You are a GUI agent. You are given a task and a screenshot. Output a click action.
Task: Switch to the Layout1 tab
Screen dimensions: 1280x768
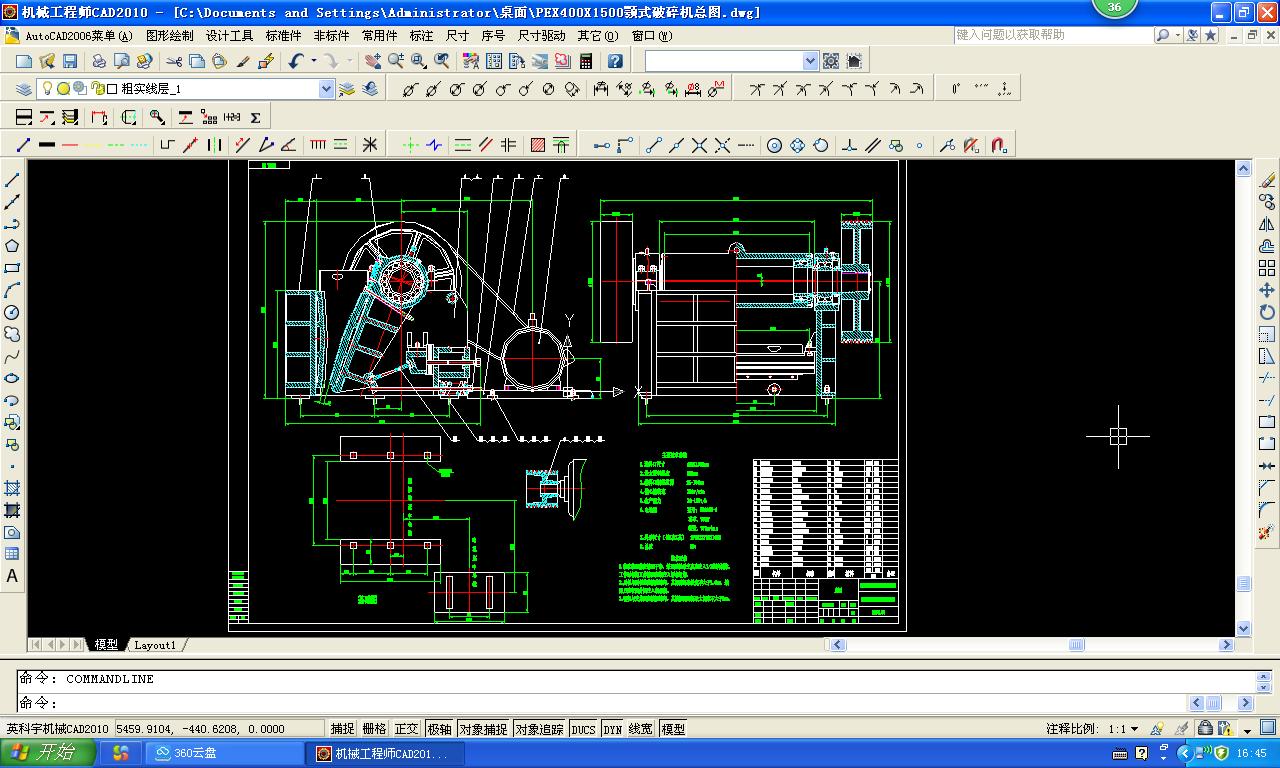coord(156,644)
